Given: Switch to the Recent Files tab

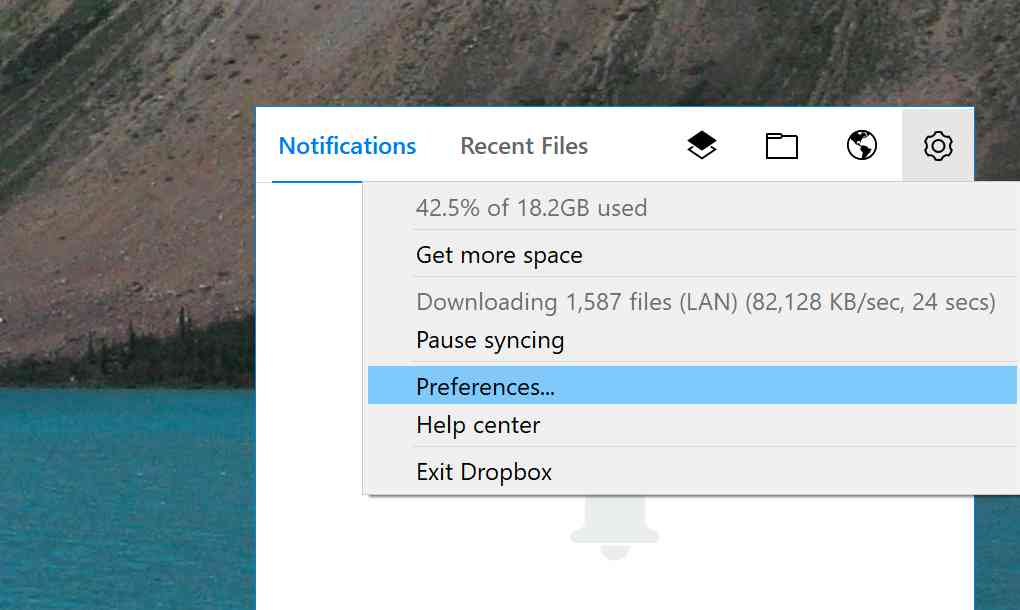Looking at the screenshot, I should pos(523,145).
